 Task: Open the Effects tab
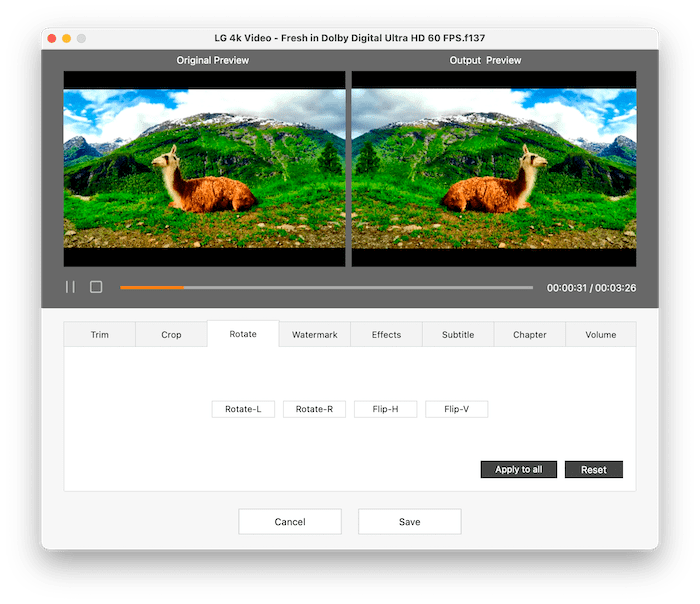(x=386, y=334)
